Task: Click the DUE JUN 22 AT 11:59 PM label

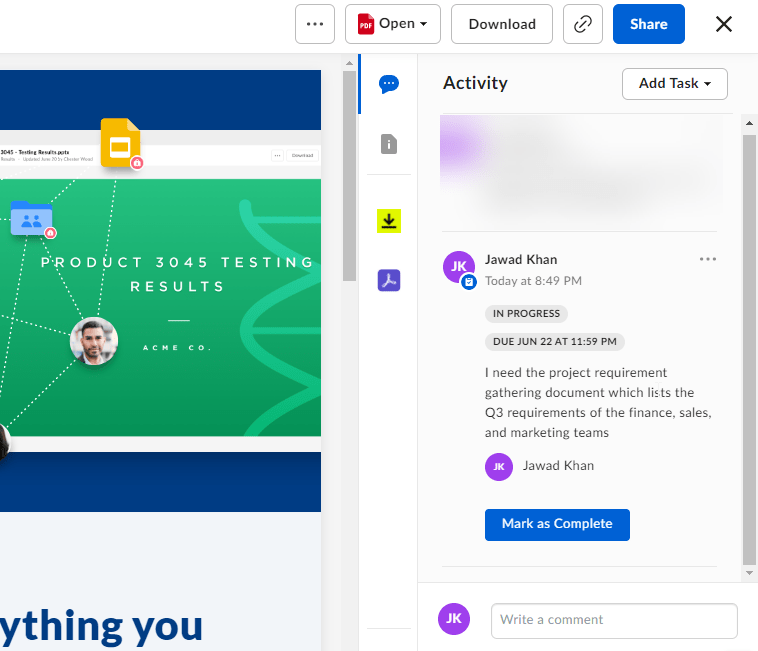Action: pyautogui.click(x=554, y=342)
